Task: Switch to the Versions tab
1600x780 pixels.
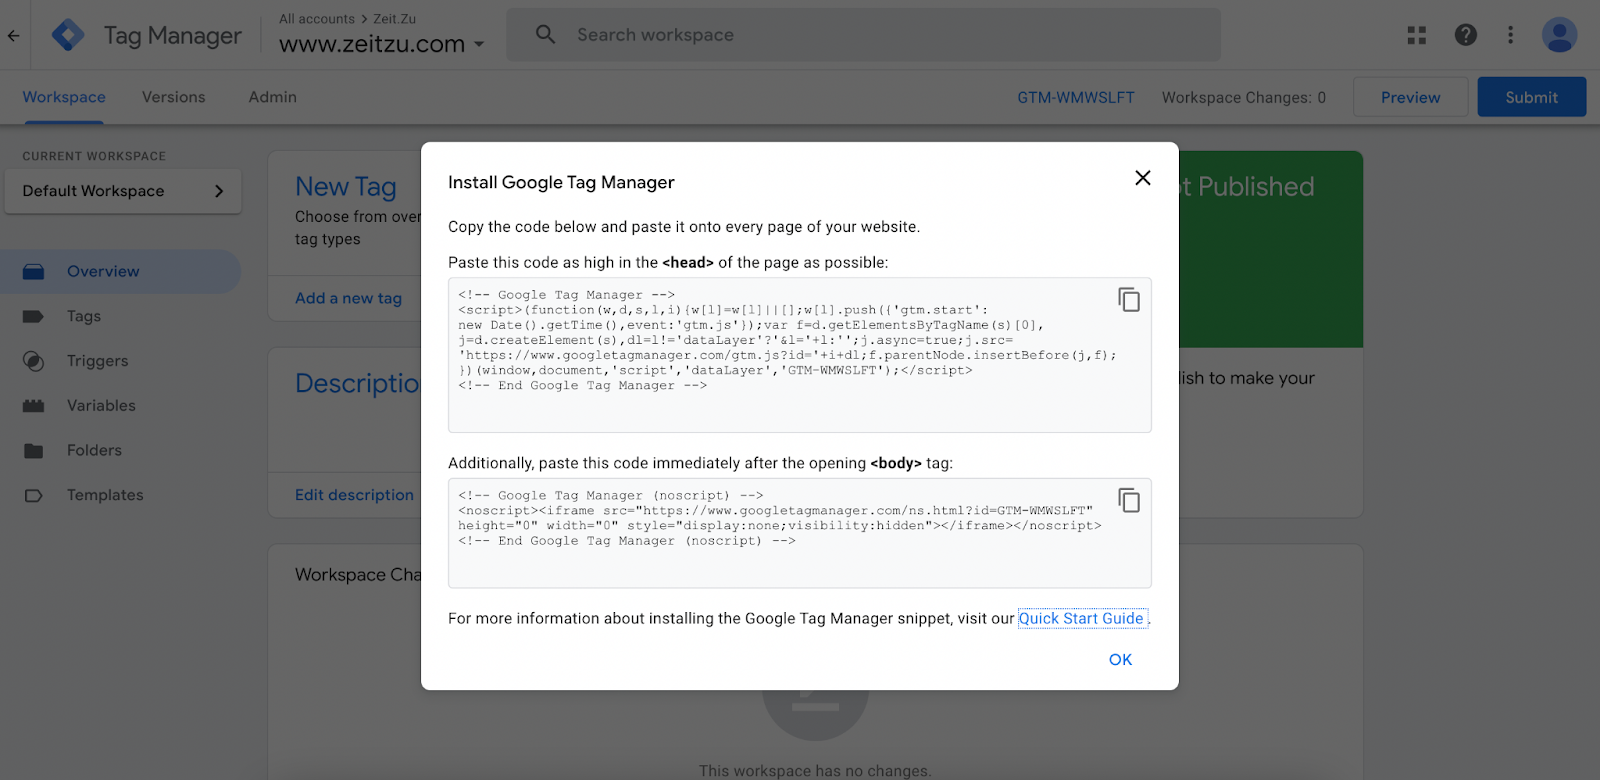Action: pos(173,97)
